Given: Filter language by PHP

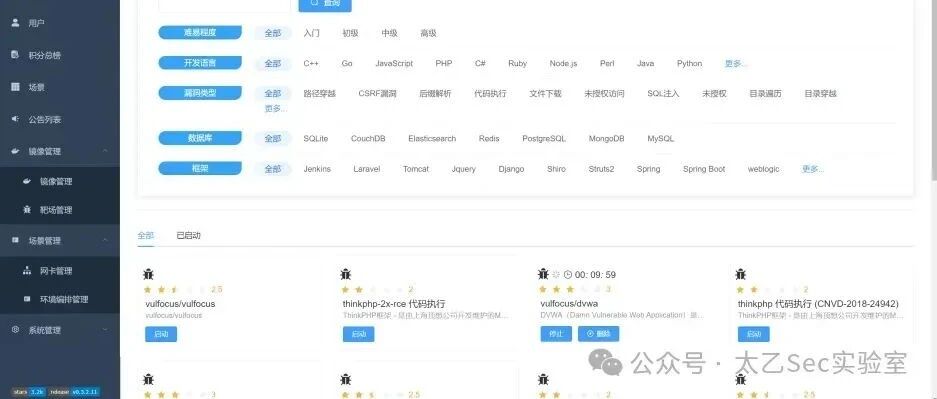Looking at the screenshot, I should pyautogui.click(x=444, y=63).
